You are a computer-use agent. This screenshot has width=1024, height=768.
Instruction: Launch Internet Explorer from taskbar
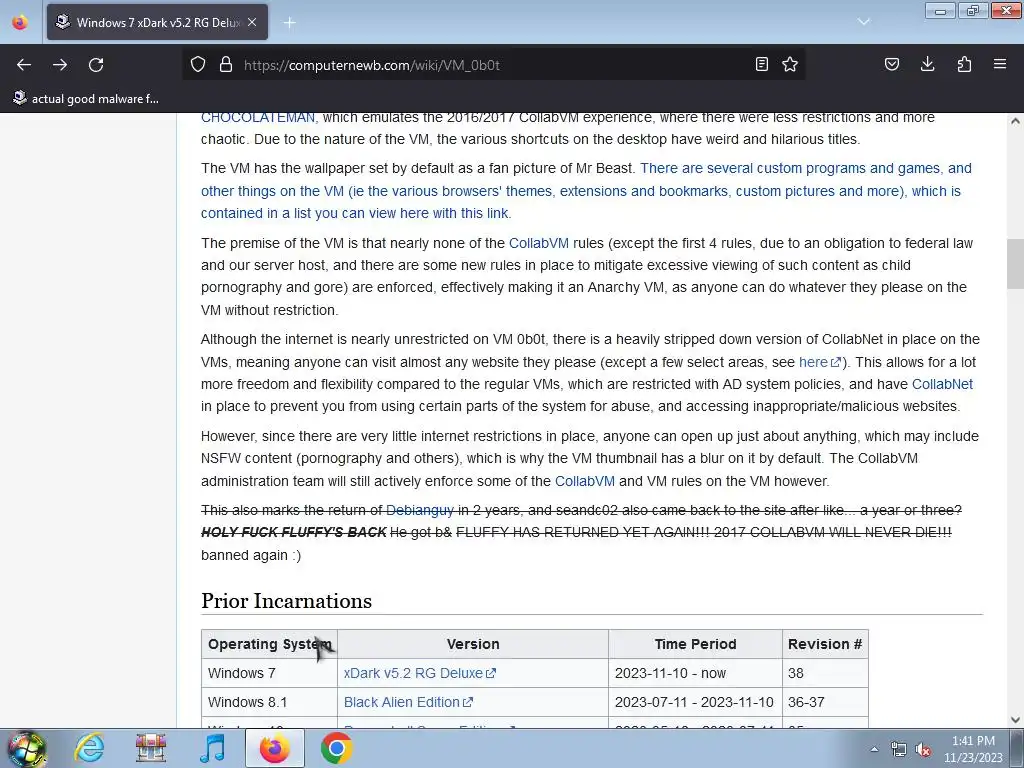(x=89, y=748)
